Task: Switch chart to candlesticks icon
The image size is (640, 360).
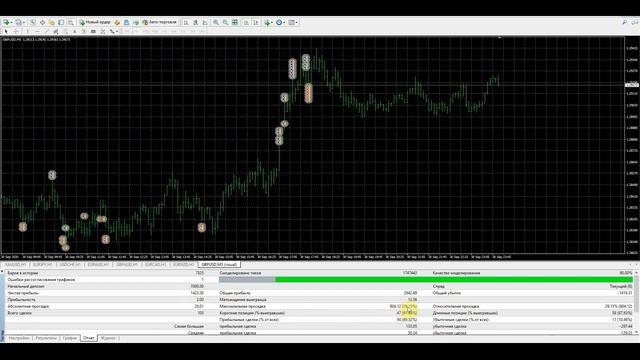Action: tap(196, 22)
